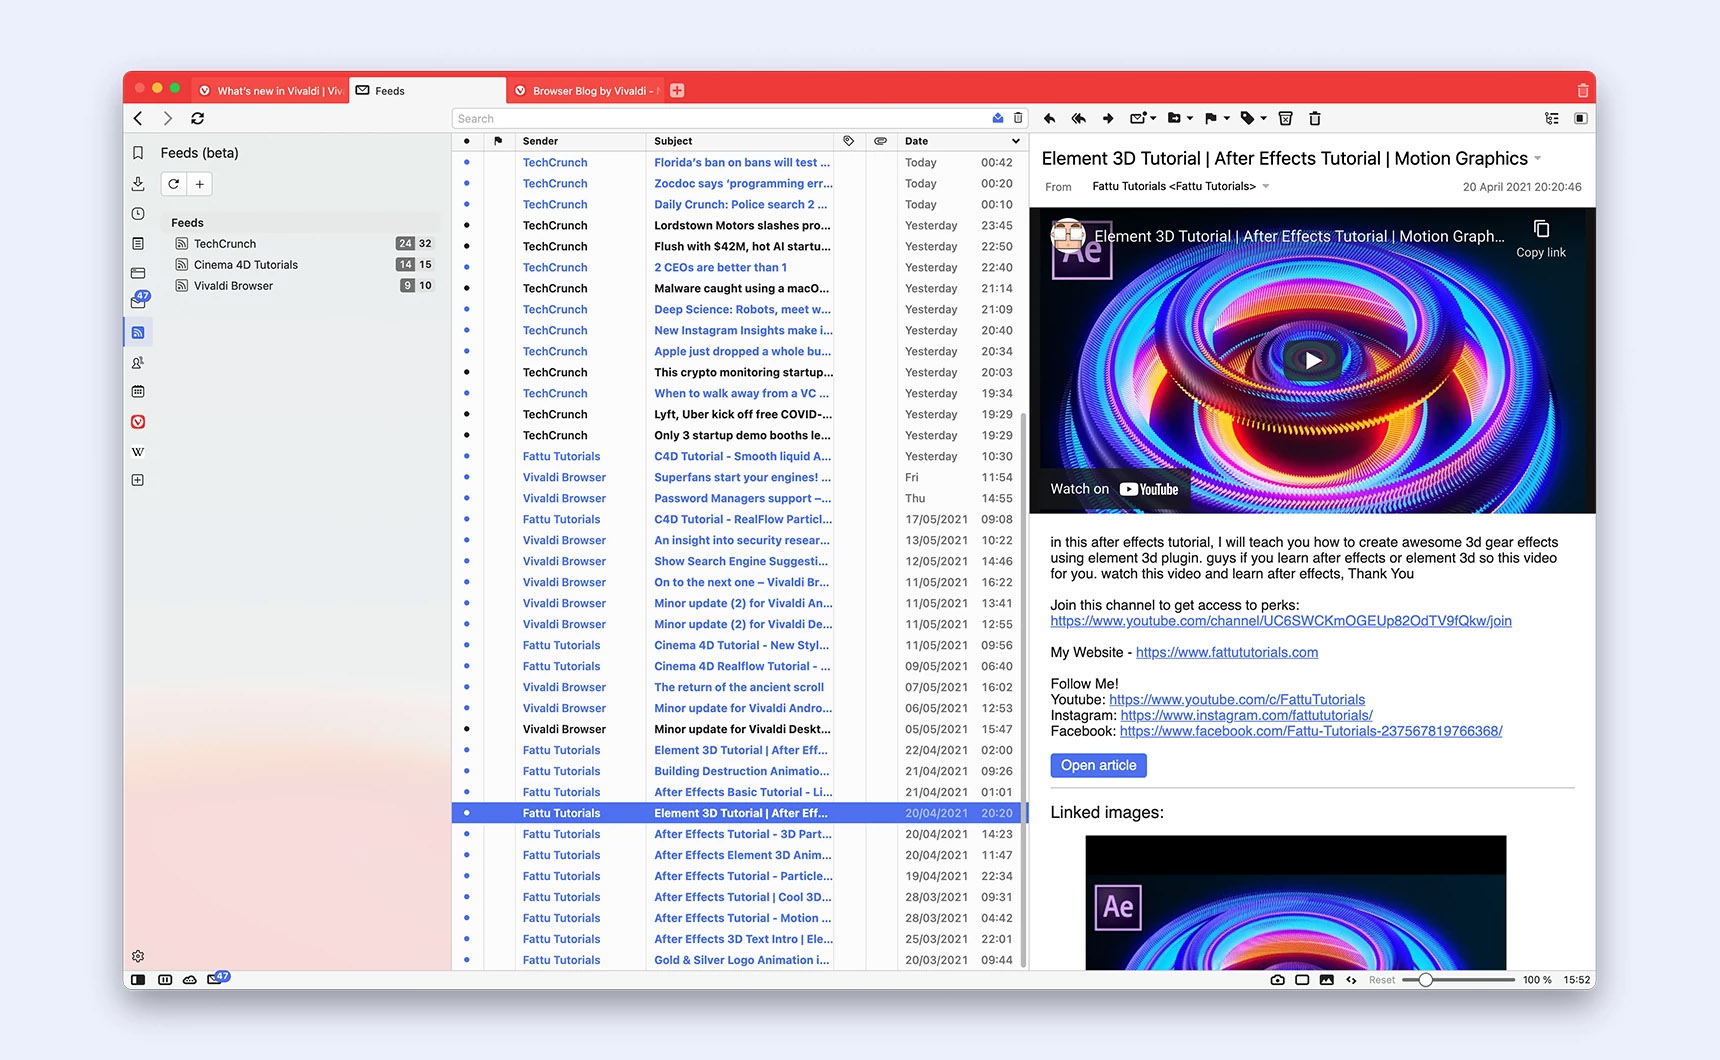Click the Capture page camera icon

tap(1277, 980)
